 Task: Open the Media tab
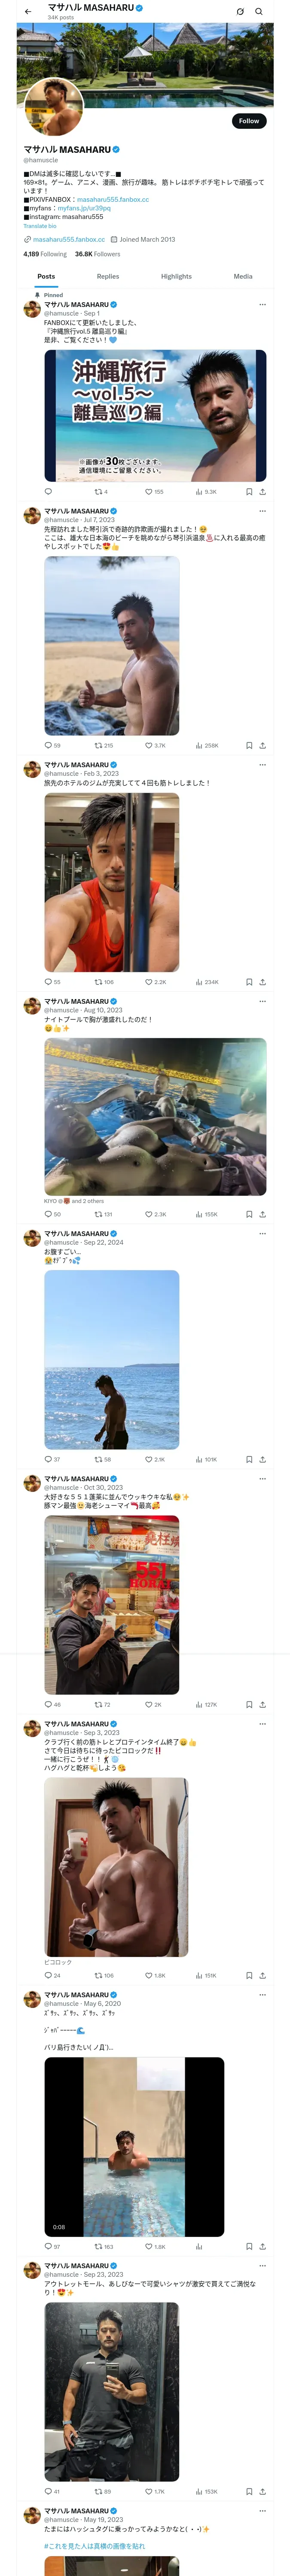(x=242, y=276)
